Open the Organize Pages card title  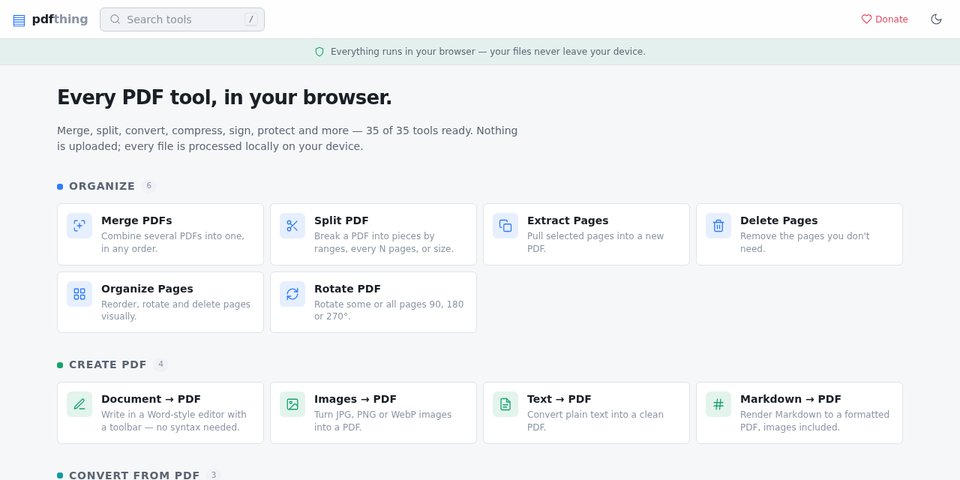147,288
